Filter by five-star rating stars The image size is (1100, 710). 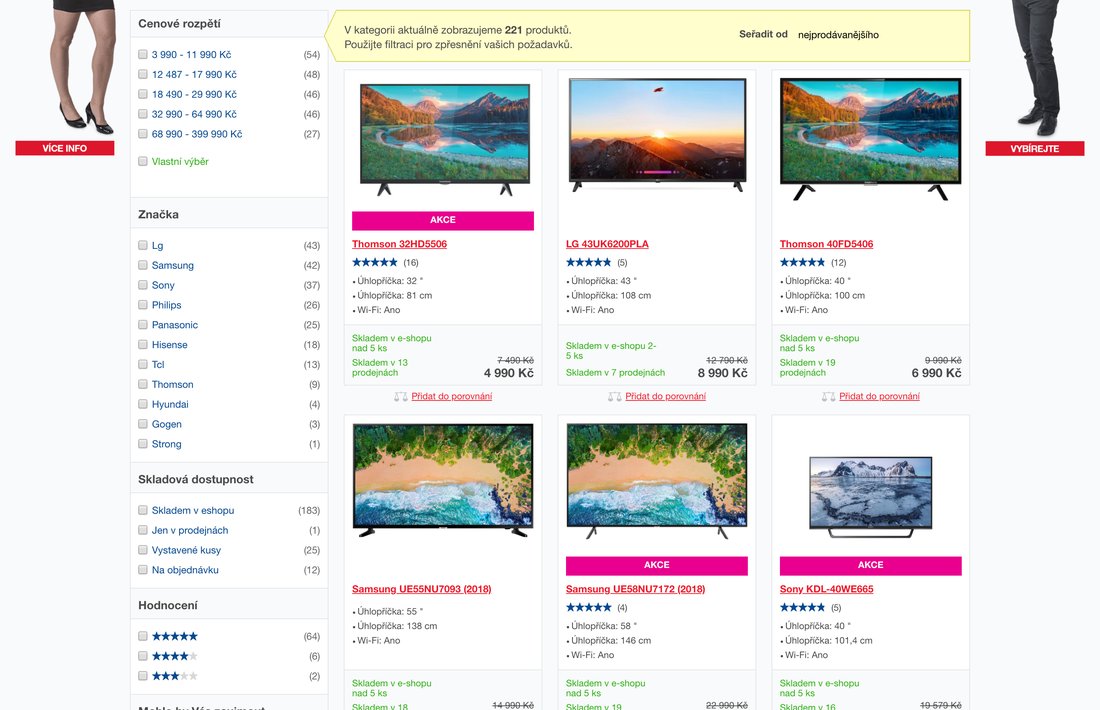click(x=175, y=636)
